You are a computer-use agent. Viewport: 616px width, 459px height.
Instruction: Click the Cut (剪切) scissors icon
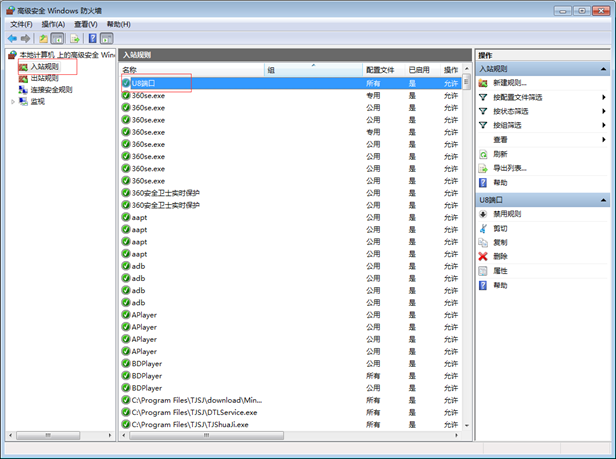484,228
